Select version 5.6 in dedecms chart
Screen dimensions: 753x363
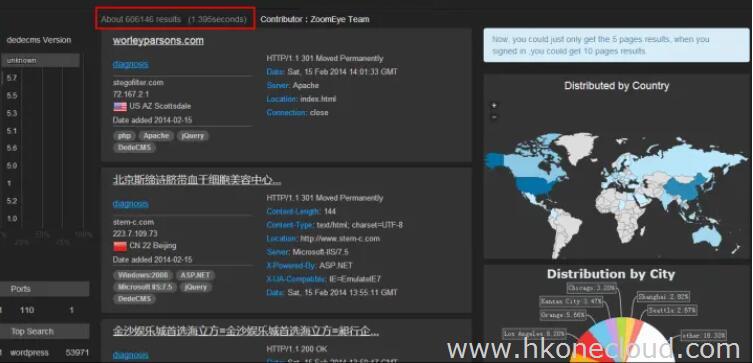tap(12, 148)
